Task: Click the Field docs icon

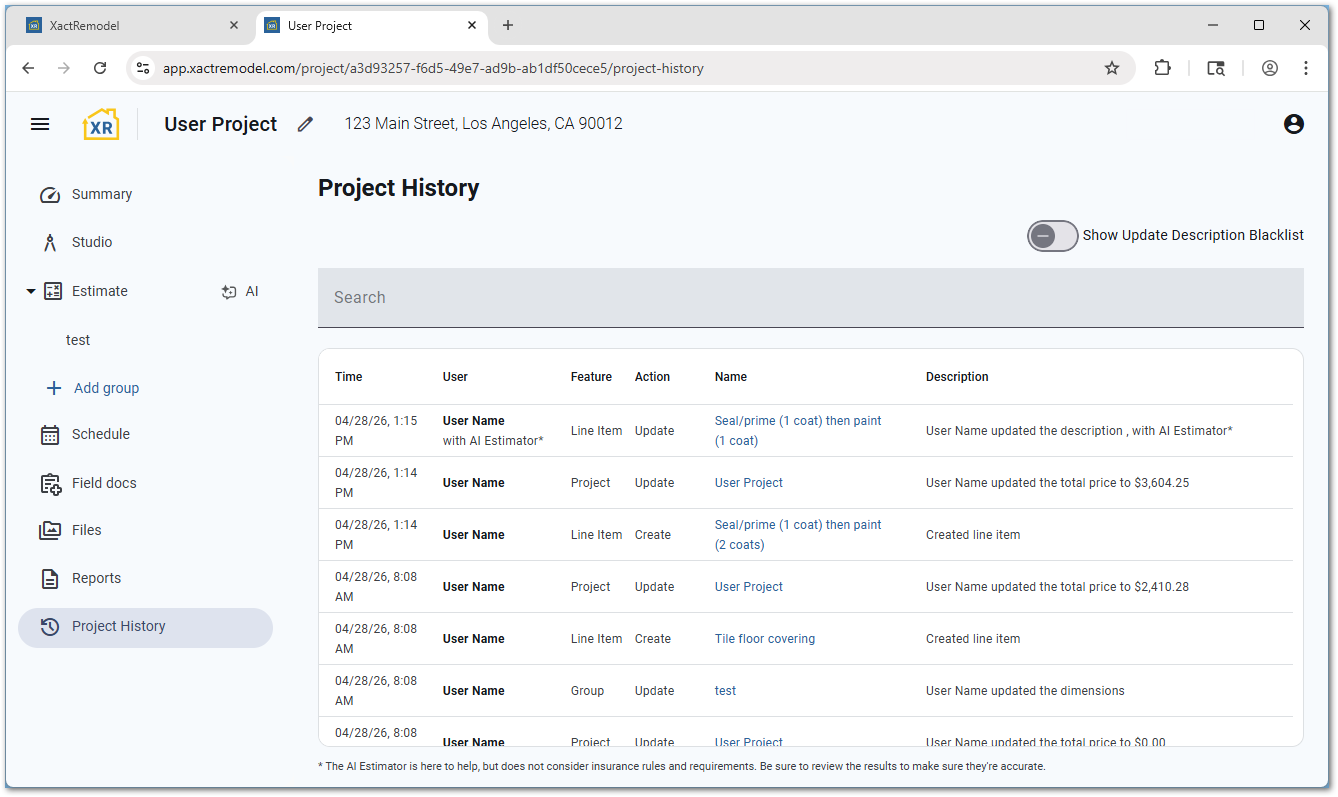Action: (x=50, y=483)
